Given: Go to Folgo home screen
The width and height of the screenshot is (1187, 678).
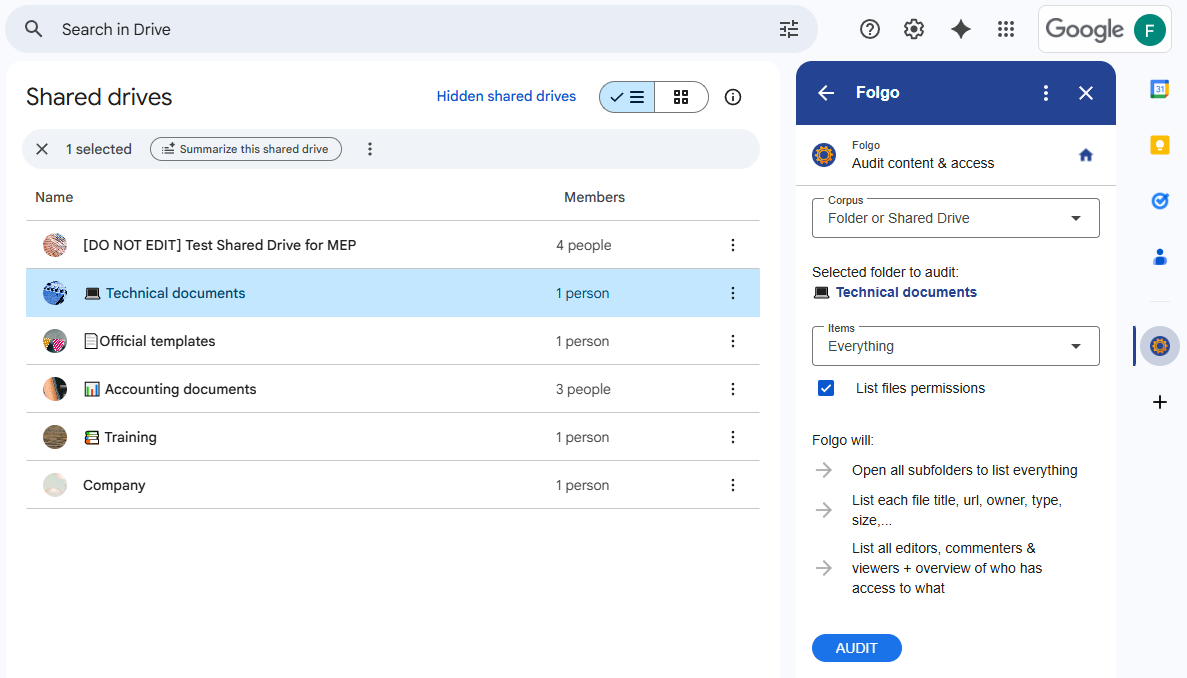Looking at the screenshot, I should tap(1086, 155).
